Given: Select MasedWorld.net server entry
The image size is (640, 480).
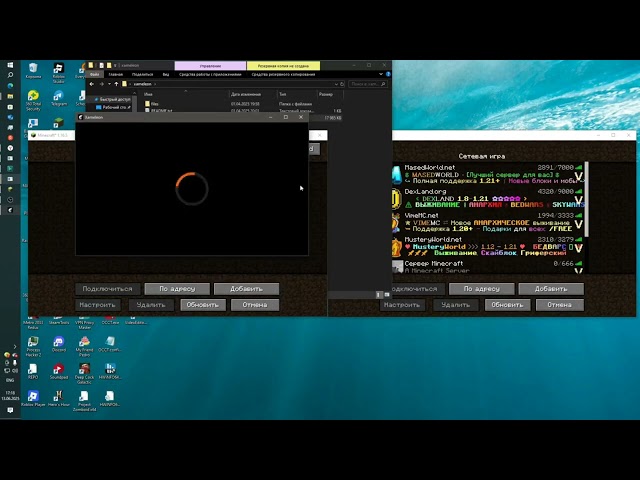Looking at the screenshot, I should [488, 174].
